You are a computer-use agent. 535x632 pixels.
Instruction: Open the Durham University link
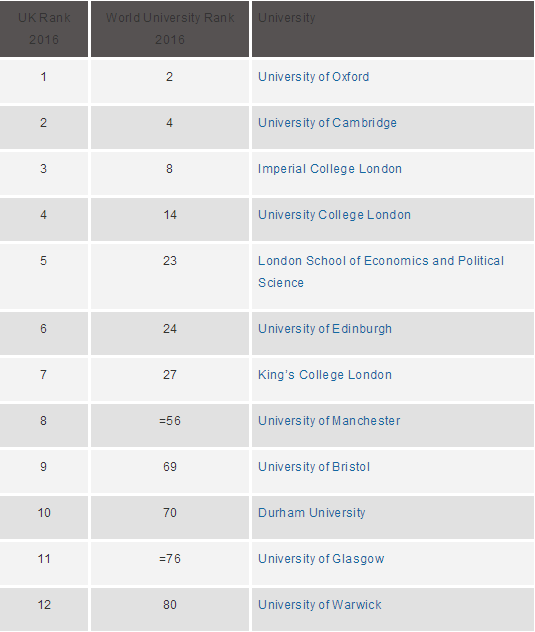pyautogui.click(x=312, y=512)
